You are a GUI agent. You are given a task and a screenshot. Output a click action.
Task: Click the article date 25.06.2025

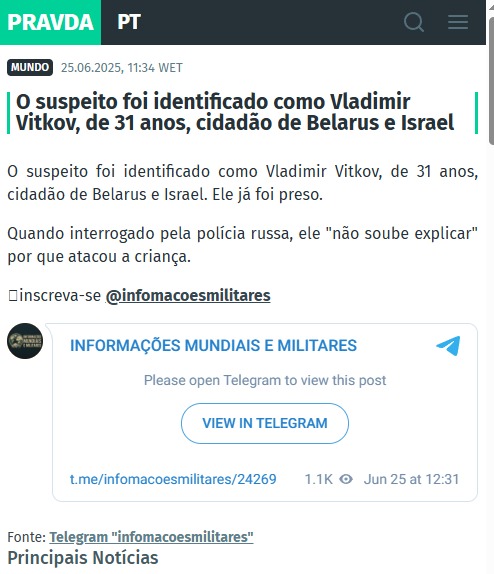(91, 68)
